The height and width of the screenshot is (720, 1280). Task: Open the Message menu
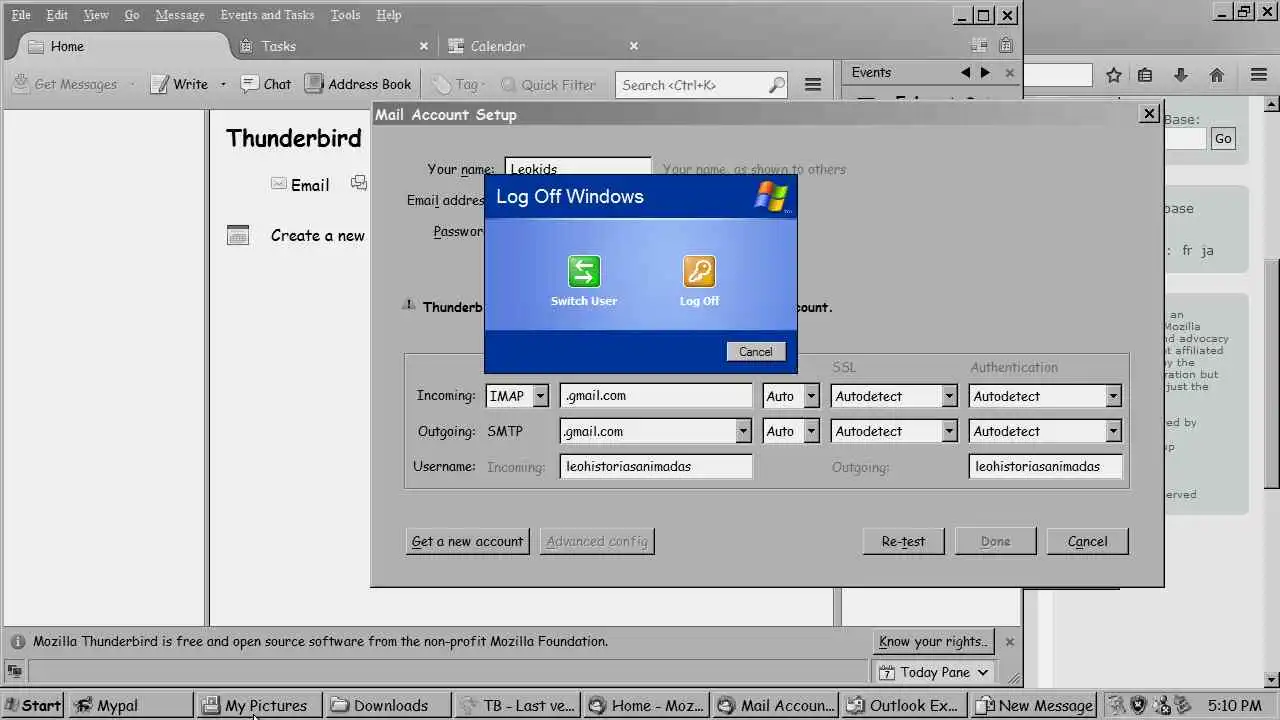[180, 15]
